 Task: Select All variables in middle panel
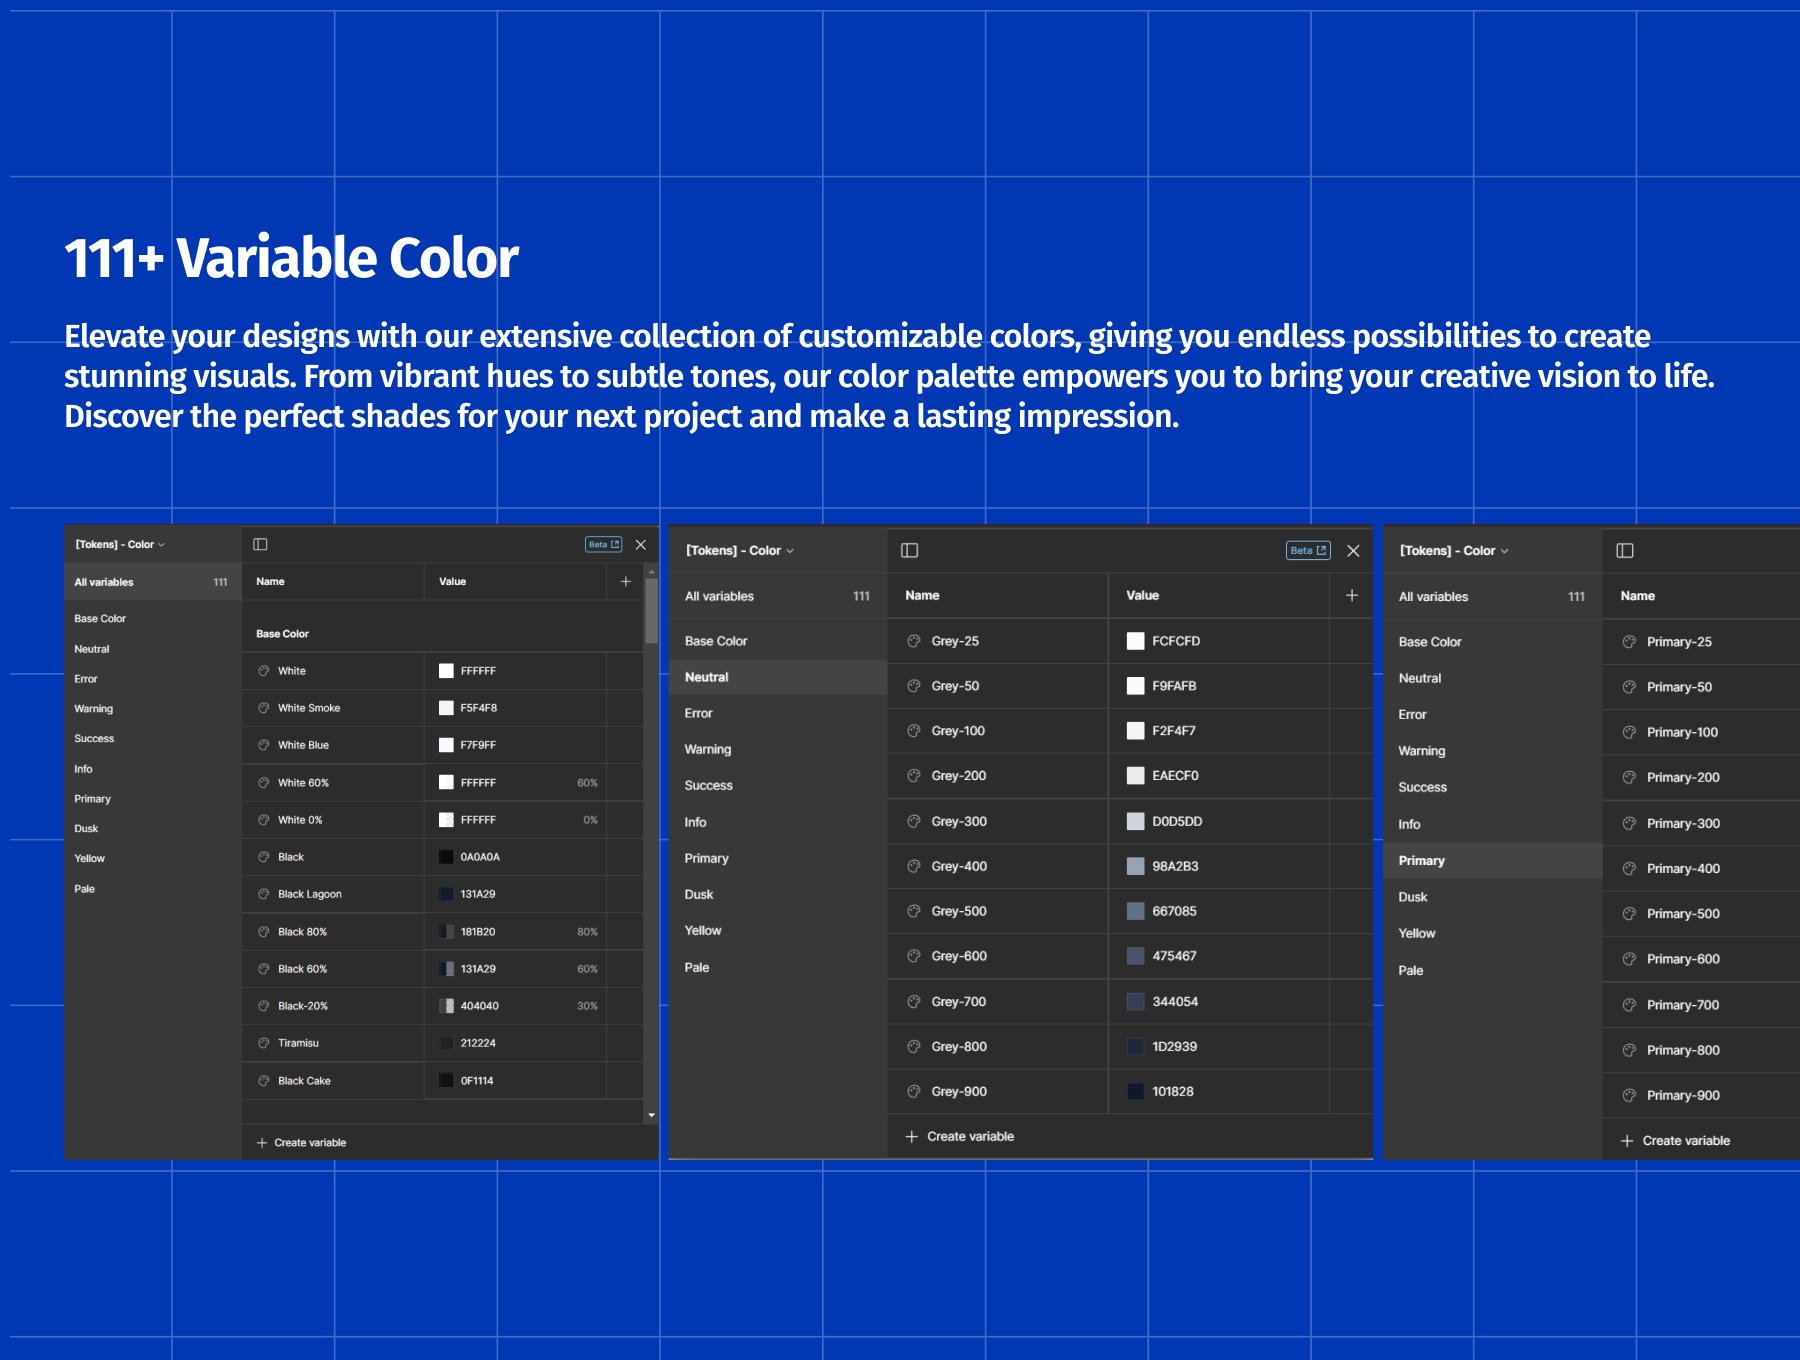(778, 596)
